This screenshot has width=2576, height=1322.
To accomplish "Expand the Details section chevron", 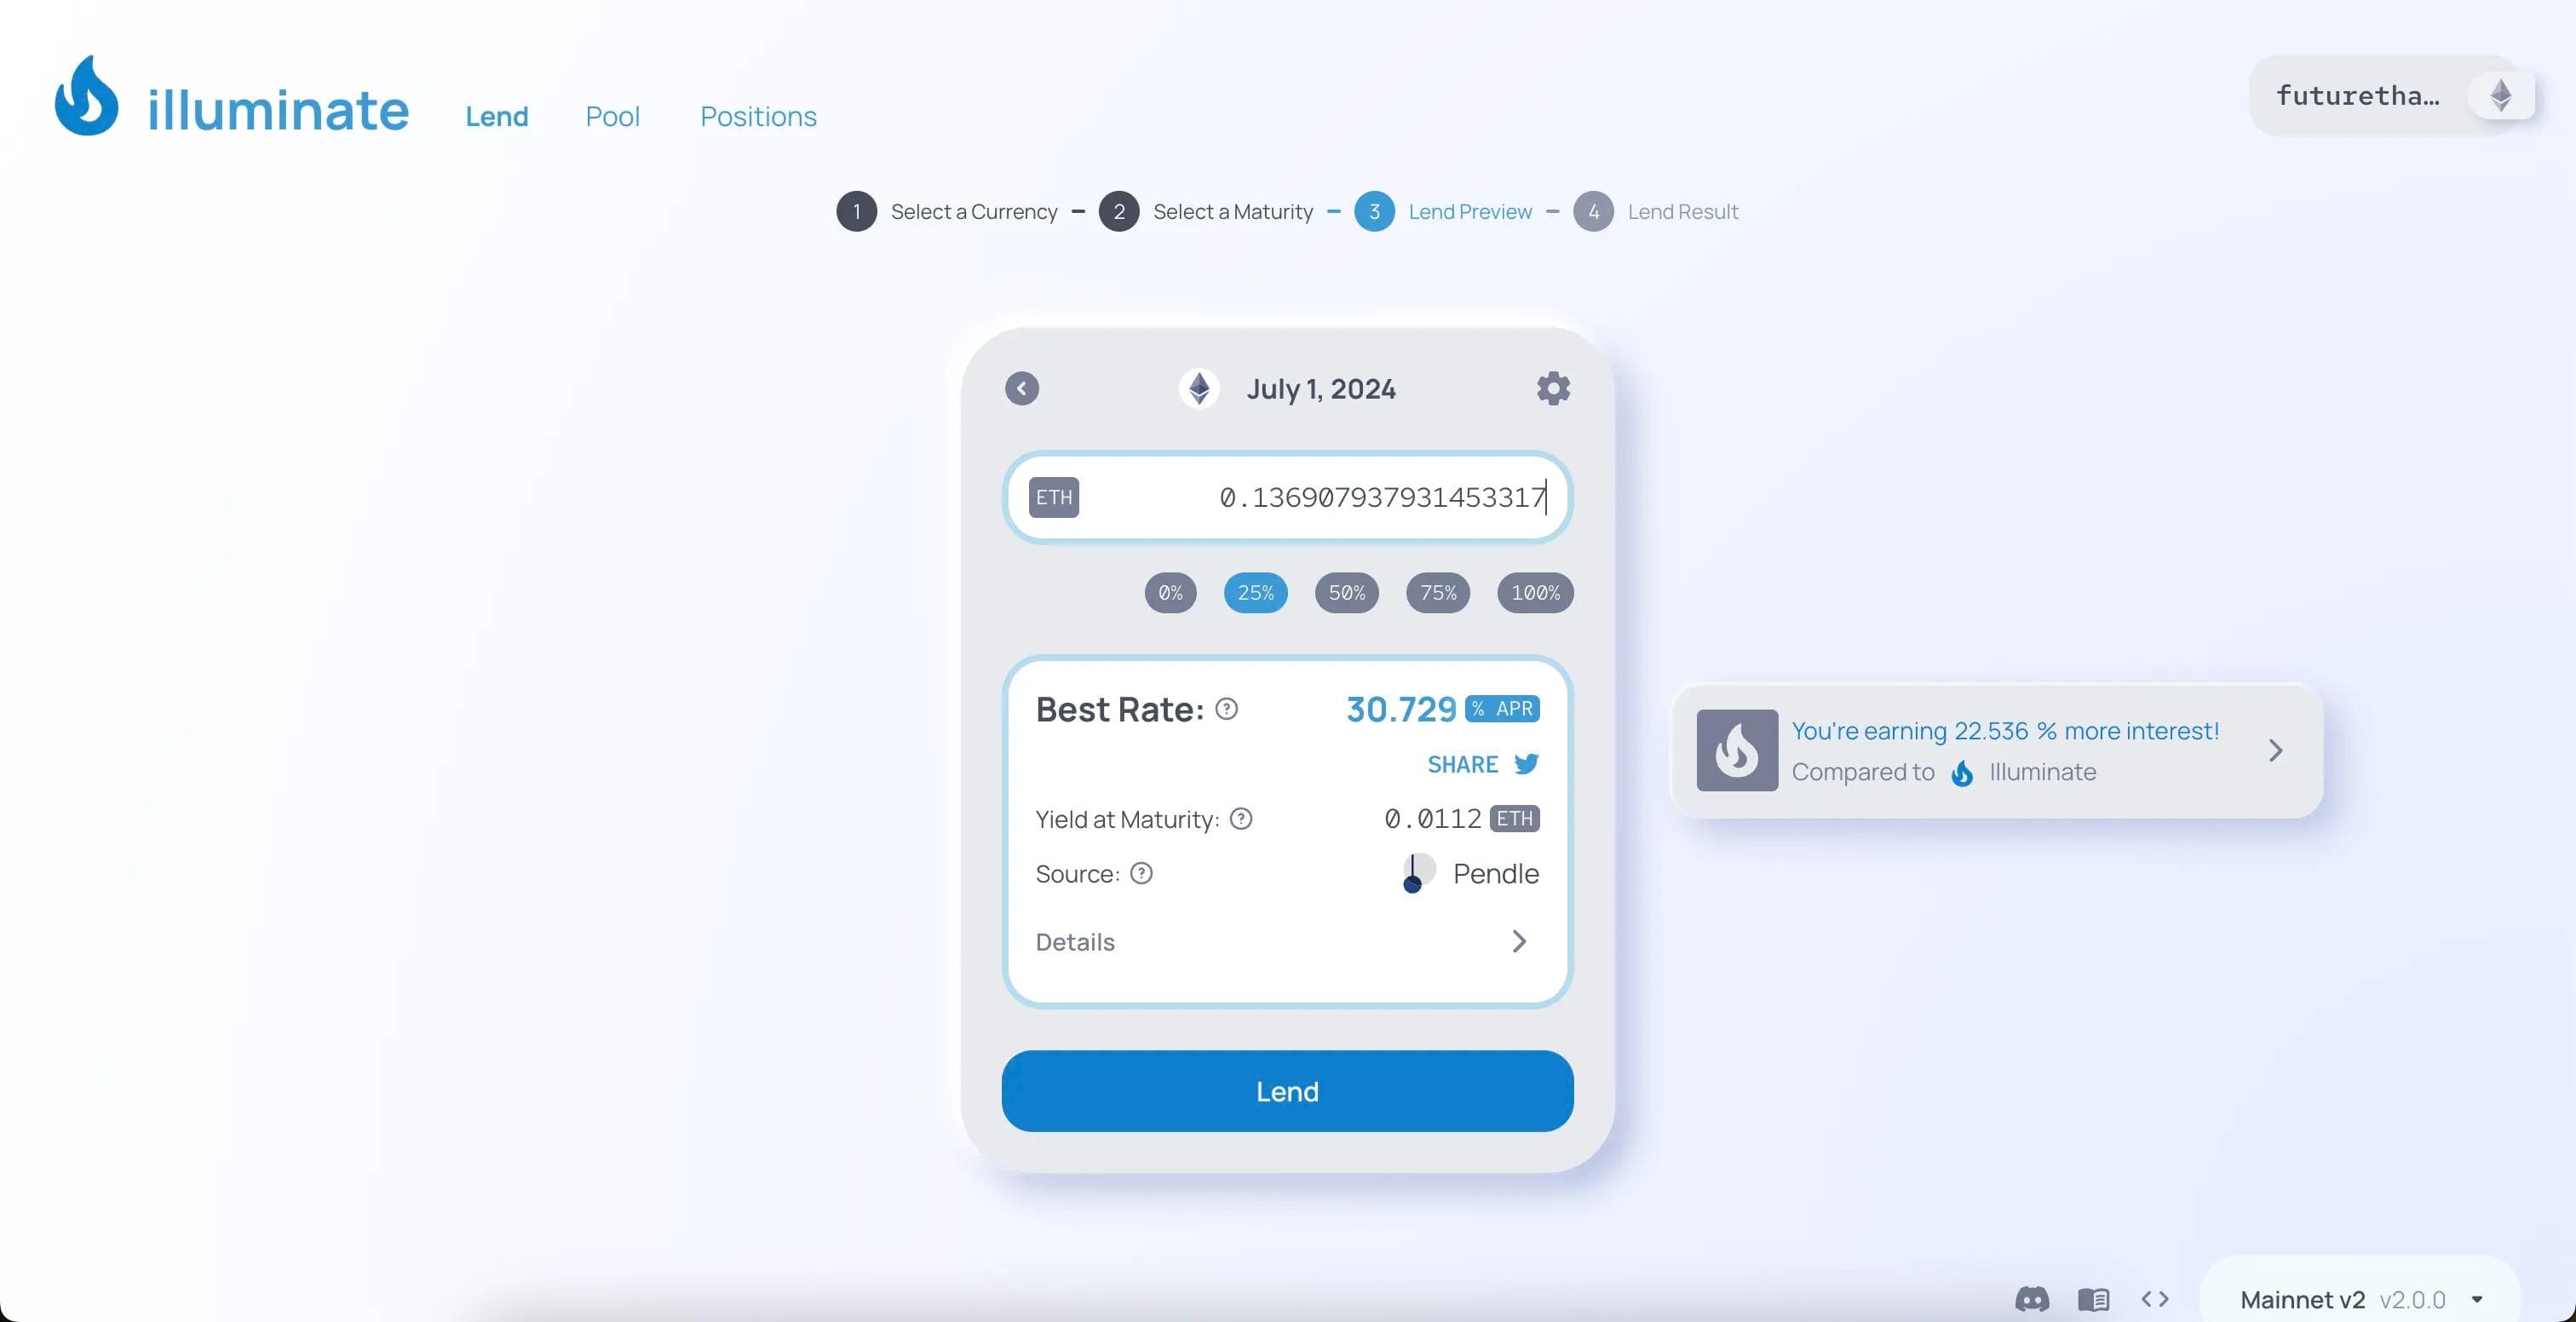I will point(1519,941).
